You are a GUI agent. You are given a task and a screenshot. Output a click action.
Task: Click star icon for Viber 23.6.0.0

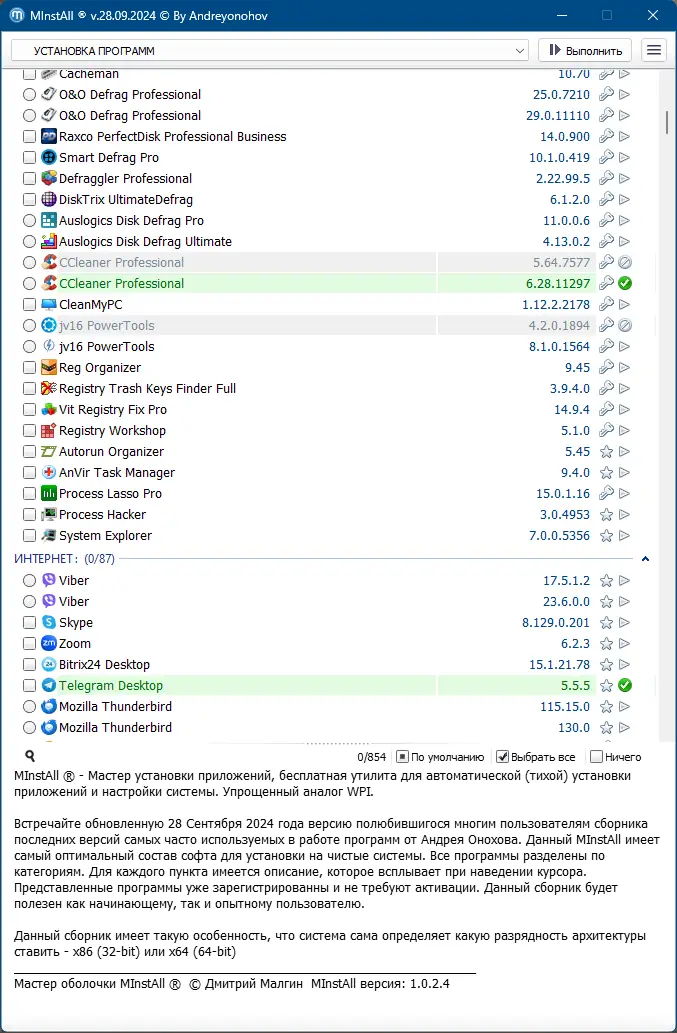[x=607, y=601]
